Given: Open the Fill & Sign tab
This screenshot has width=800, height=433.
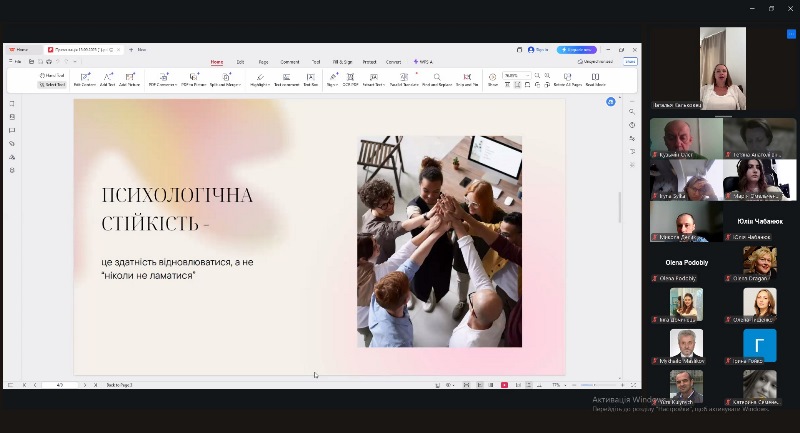Looking at the screenshot, I should click(342, 62).
